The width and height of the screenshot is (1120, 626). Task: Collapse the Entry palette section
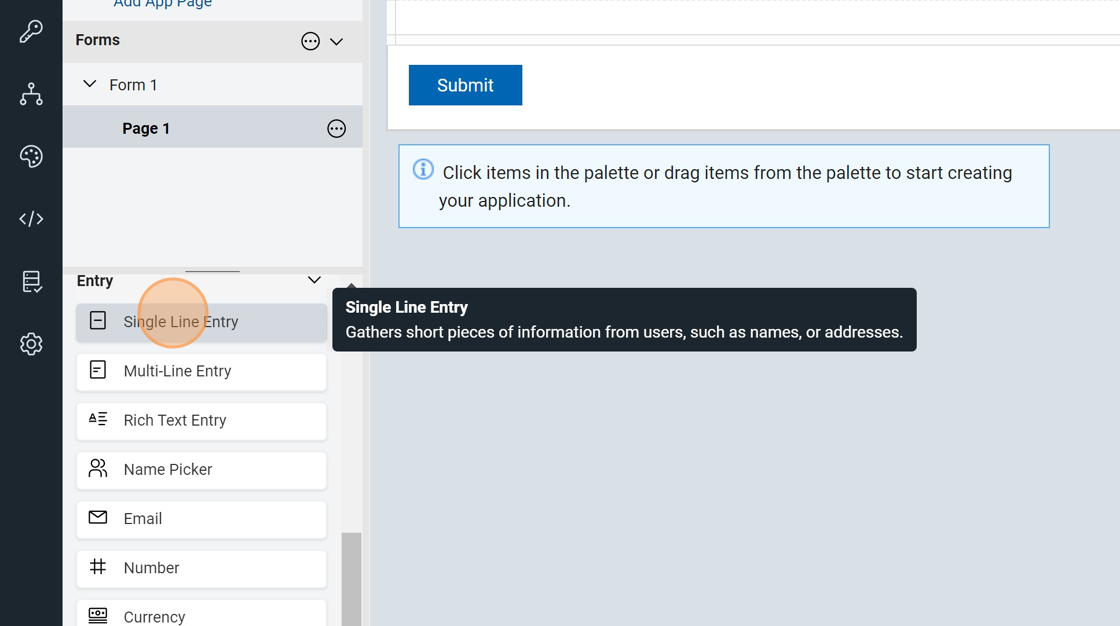314,281
